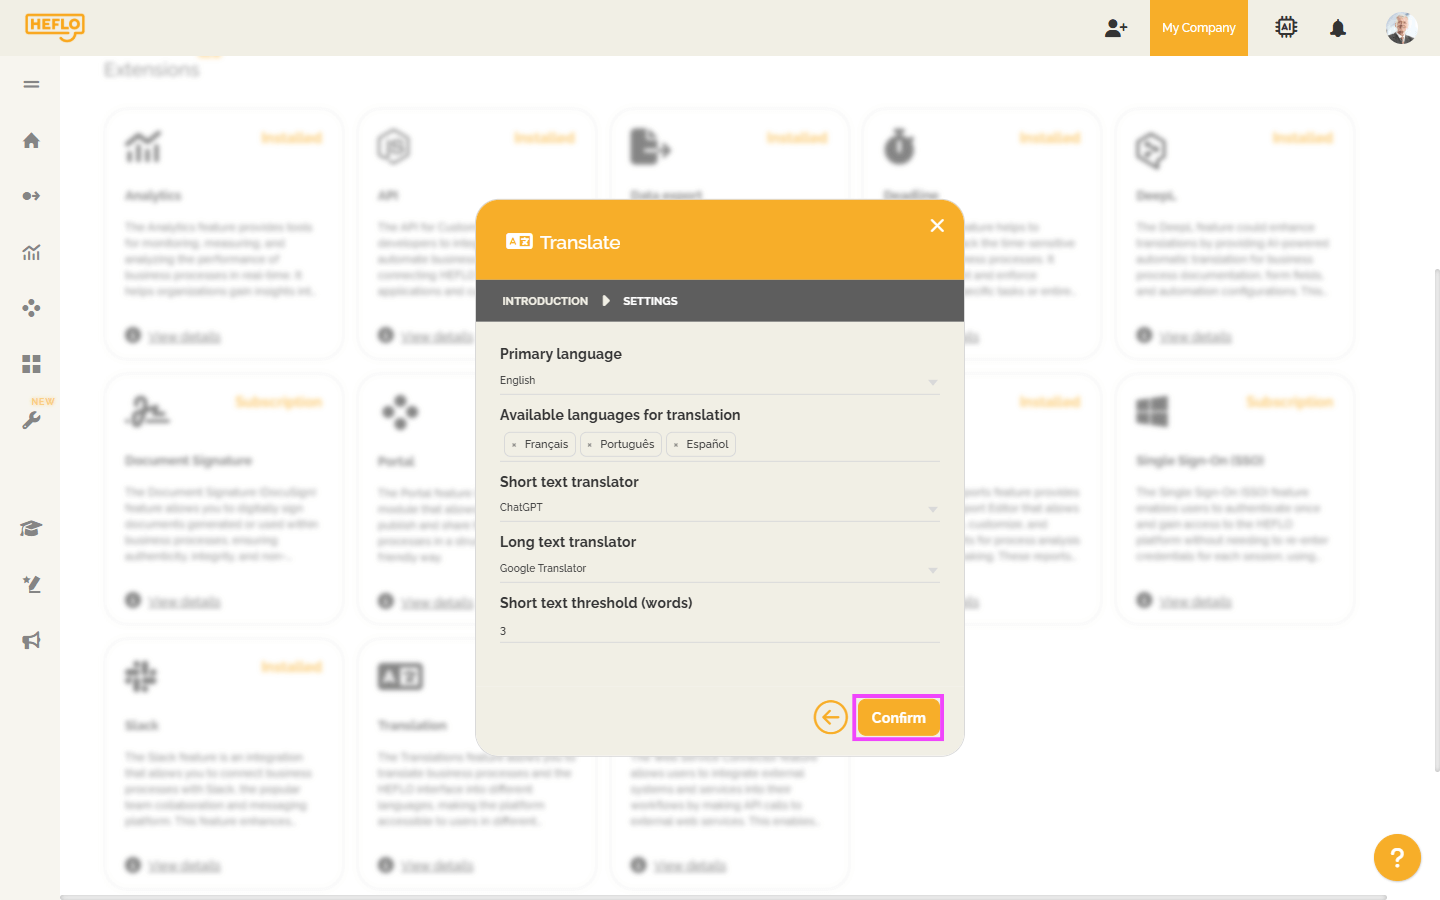Click the Short text threshold field
This screenshot has height=900, width=1440.
(x=719, y=631)
